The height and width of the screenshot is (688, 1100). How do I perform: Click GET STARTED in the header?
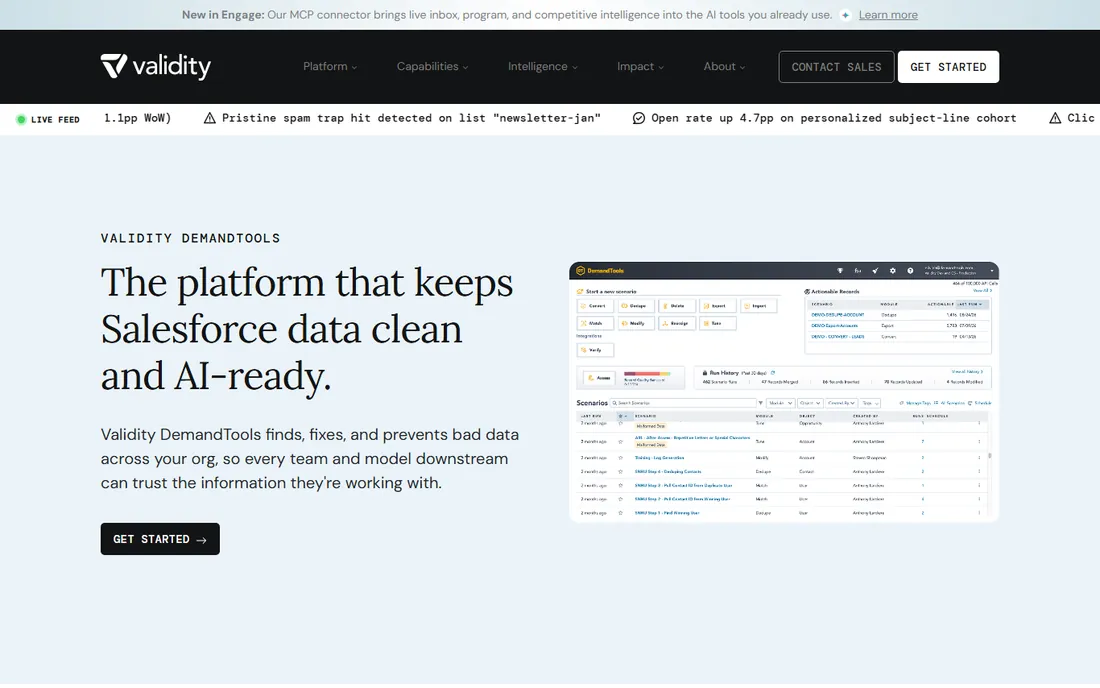[x=948, y=67]
